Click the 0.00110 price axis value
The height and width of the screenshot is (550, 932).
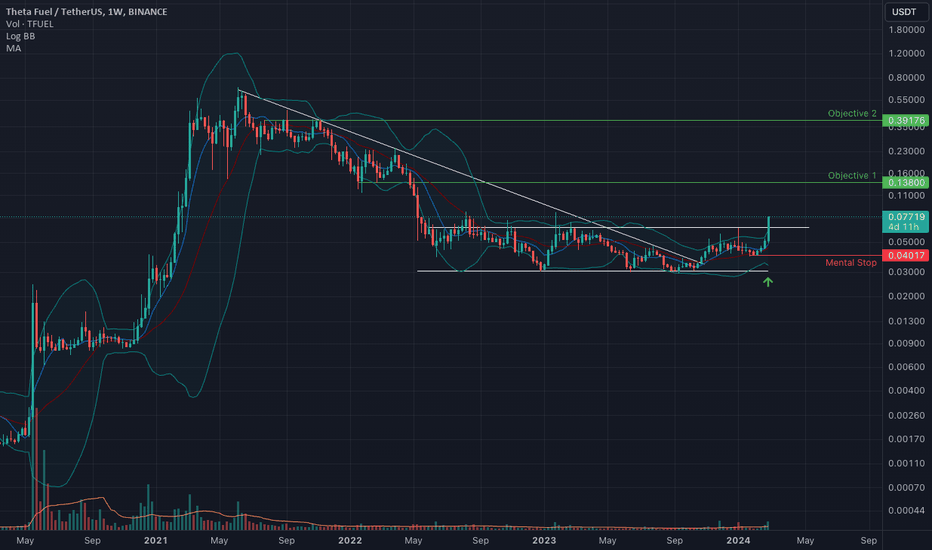click(x=906, y=463)
